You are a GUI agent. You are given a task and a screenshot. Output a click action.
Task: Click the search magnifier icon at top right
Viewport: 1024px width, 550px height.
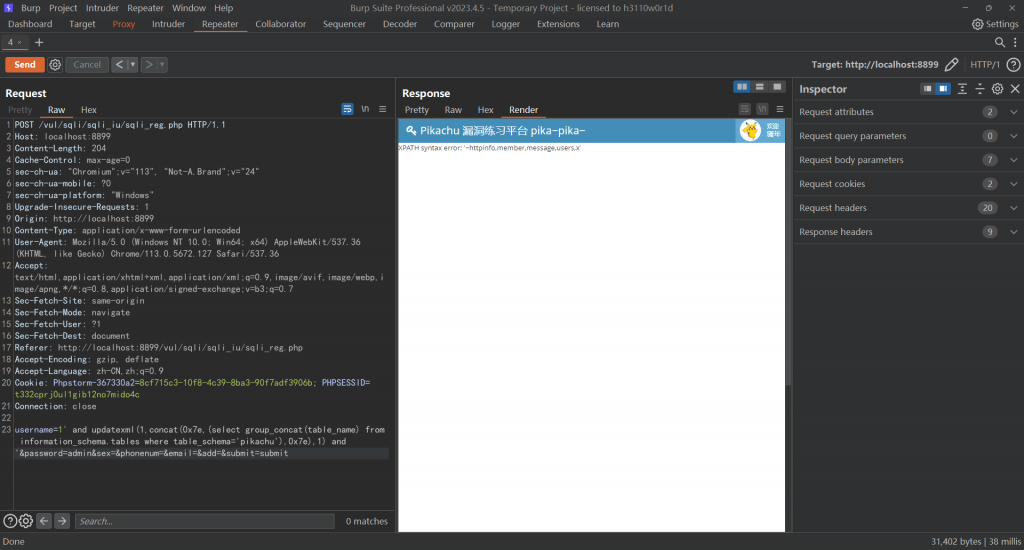click(x=1000, y=43)
